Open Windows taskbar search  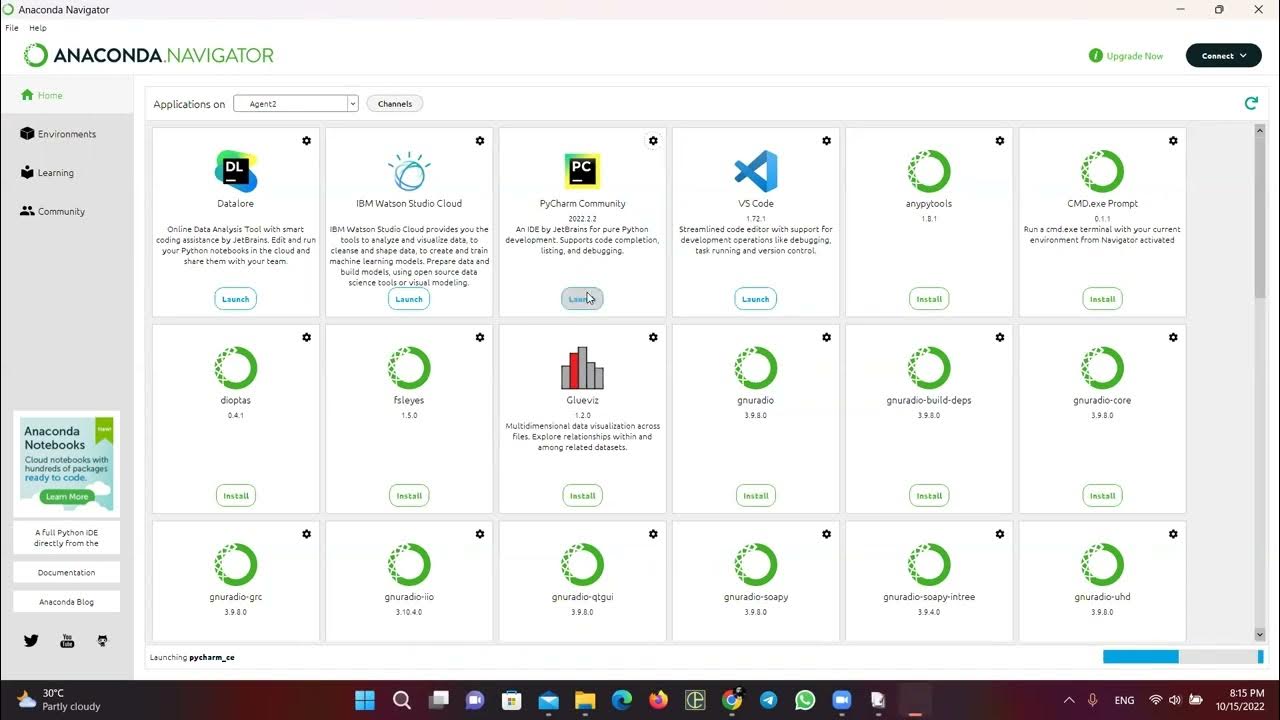click(x=401, y=700)
